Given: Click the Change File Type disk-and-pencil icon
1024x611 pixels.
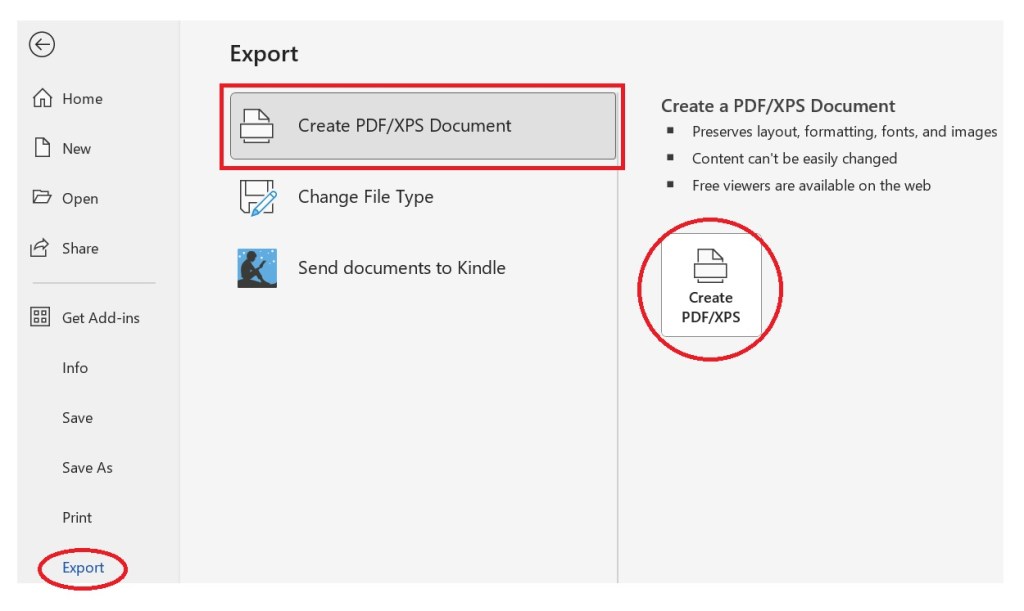Looking at the screenshot, I should click(257, 197).
